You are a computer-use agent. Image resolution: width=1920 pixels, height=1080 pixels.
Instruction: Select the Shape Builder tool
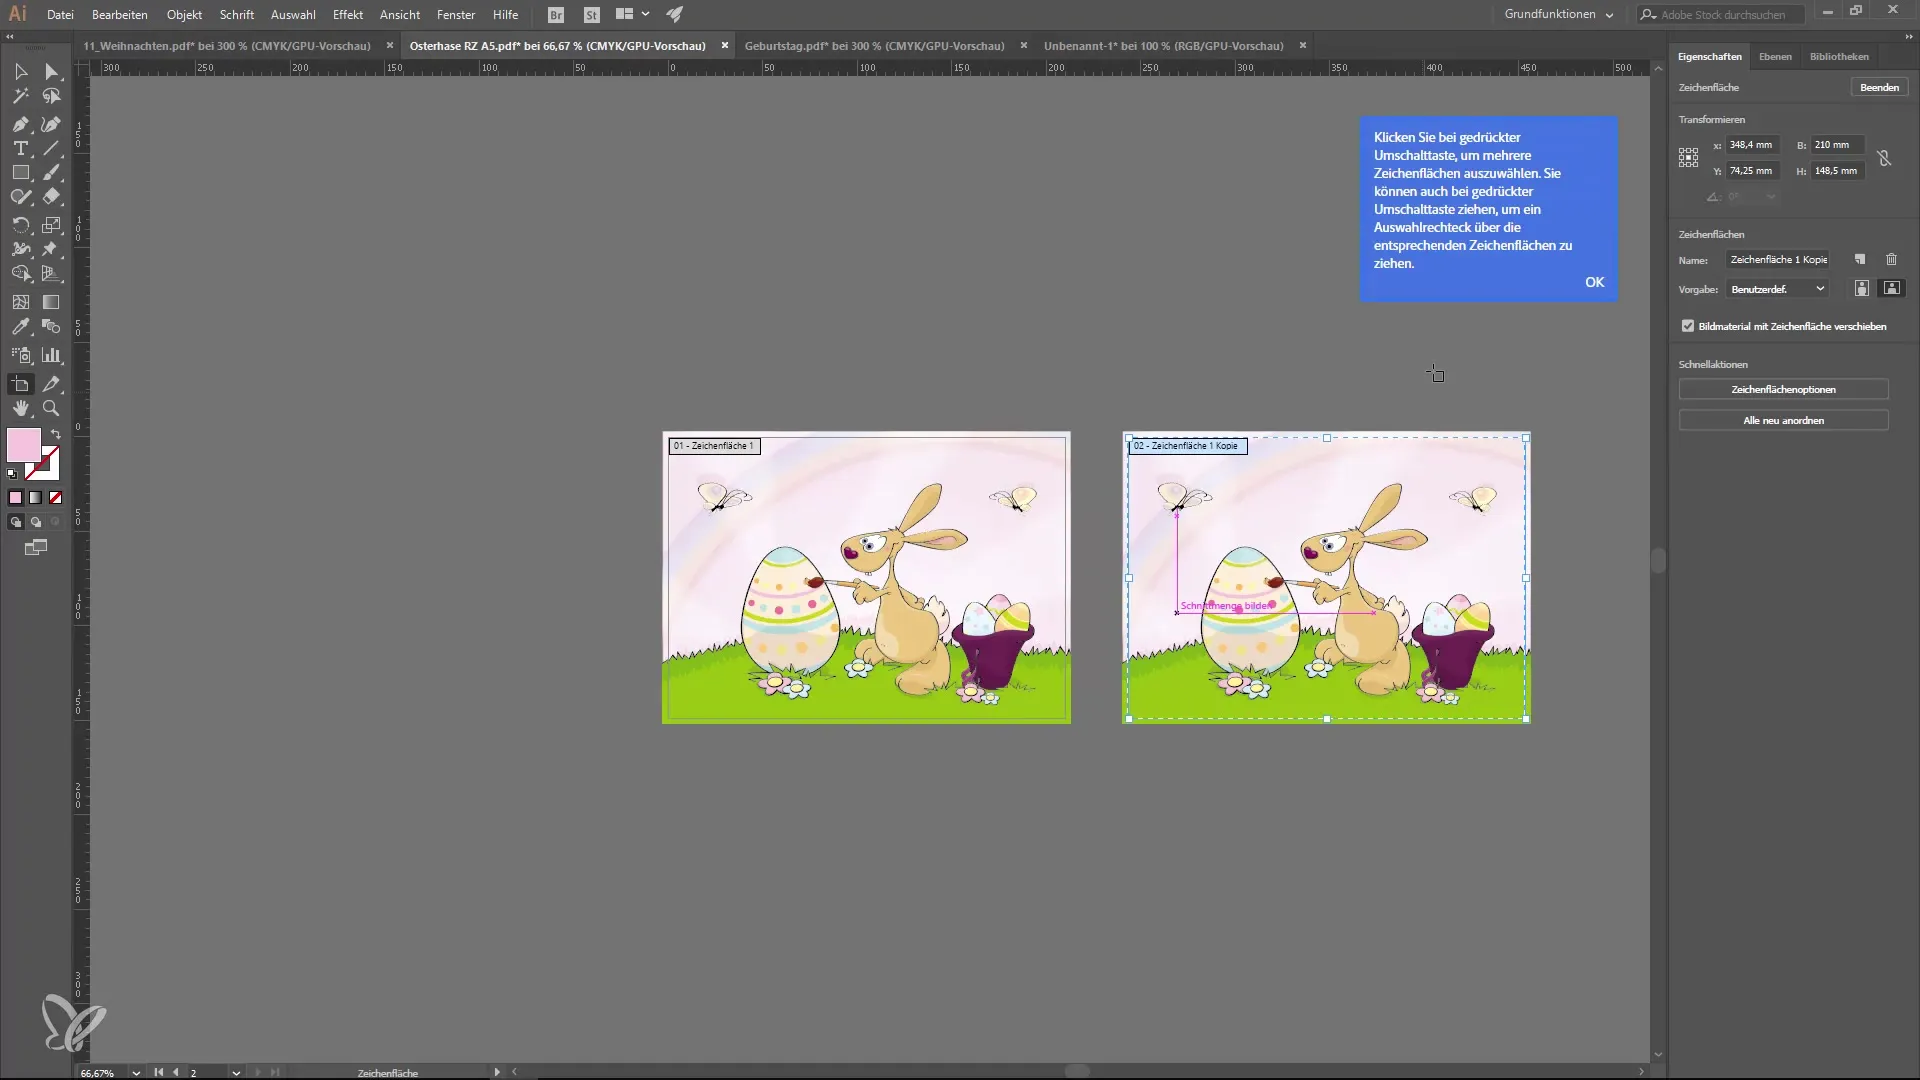coord(20,273)
